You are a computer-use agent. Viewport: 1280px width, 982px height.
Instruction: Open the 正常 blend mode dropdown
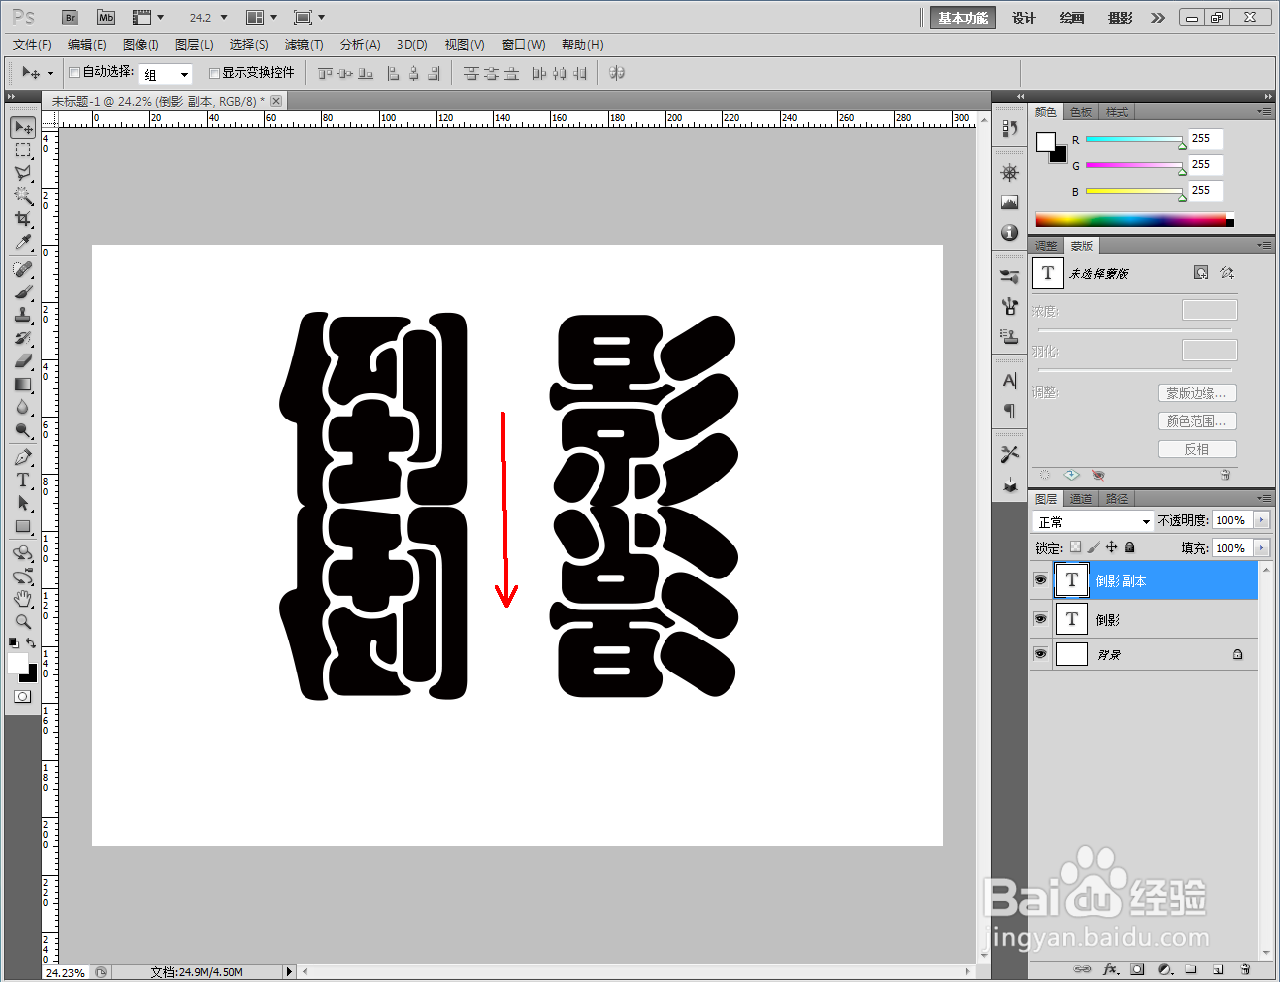point(1092,520)
